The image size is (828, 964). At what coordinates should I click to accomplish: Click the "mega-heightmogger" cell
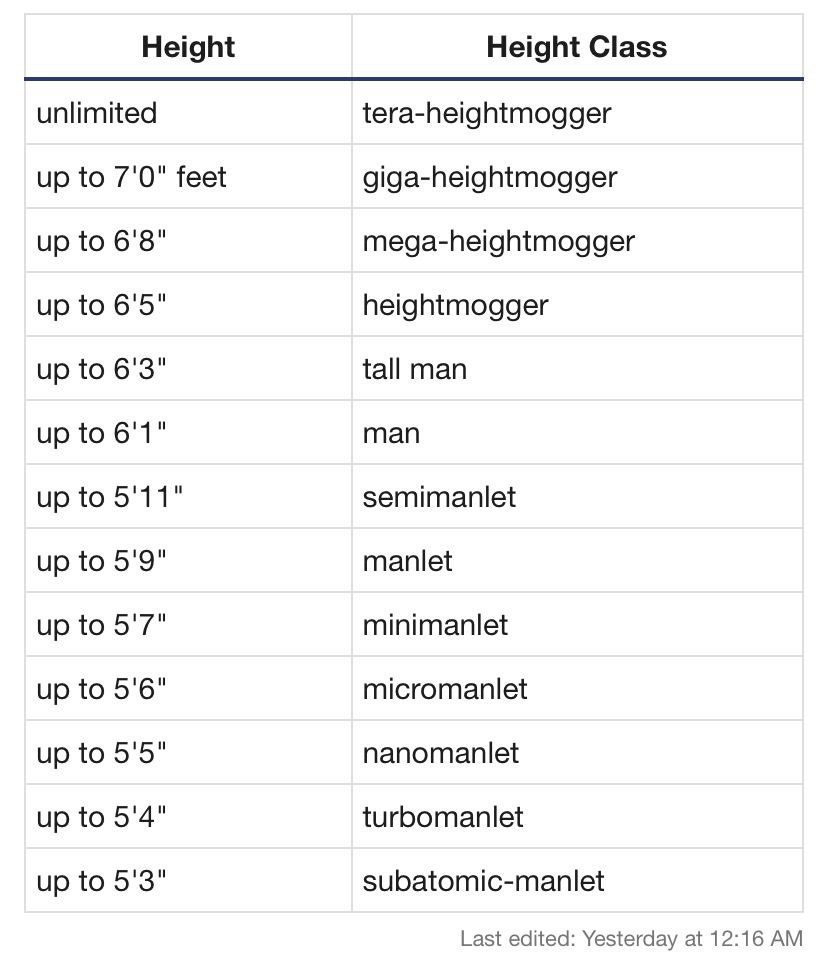499,241
